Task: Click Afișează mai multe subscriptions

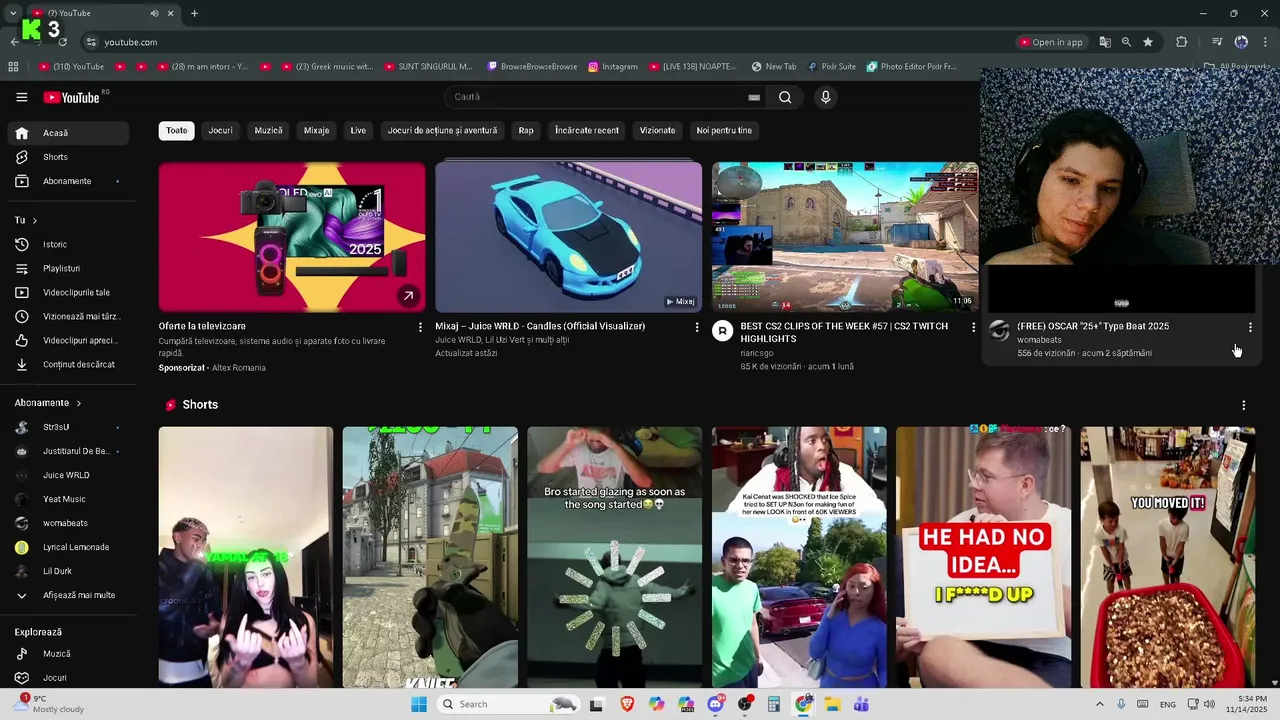Action: pos(68,595)
